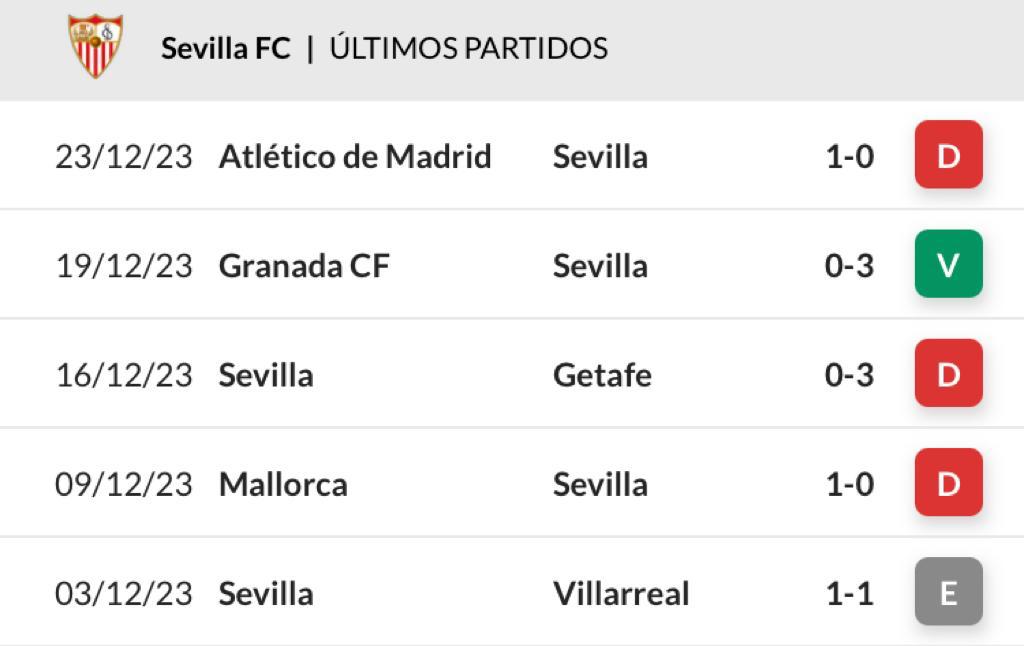The image size is (1024, 646).
Task: Click the date 09/12/23
Action: tap(124, 485)
